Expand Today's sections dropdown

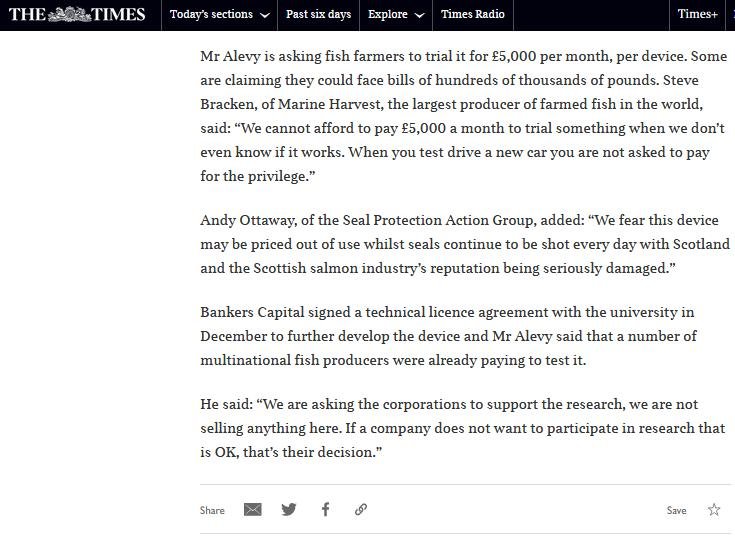point(211,14)
